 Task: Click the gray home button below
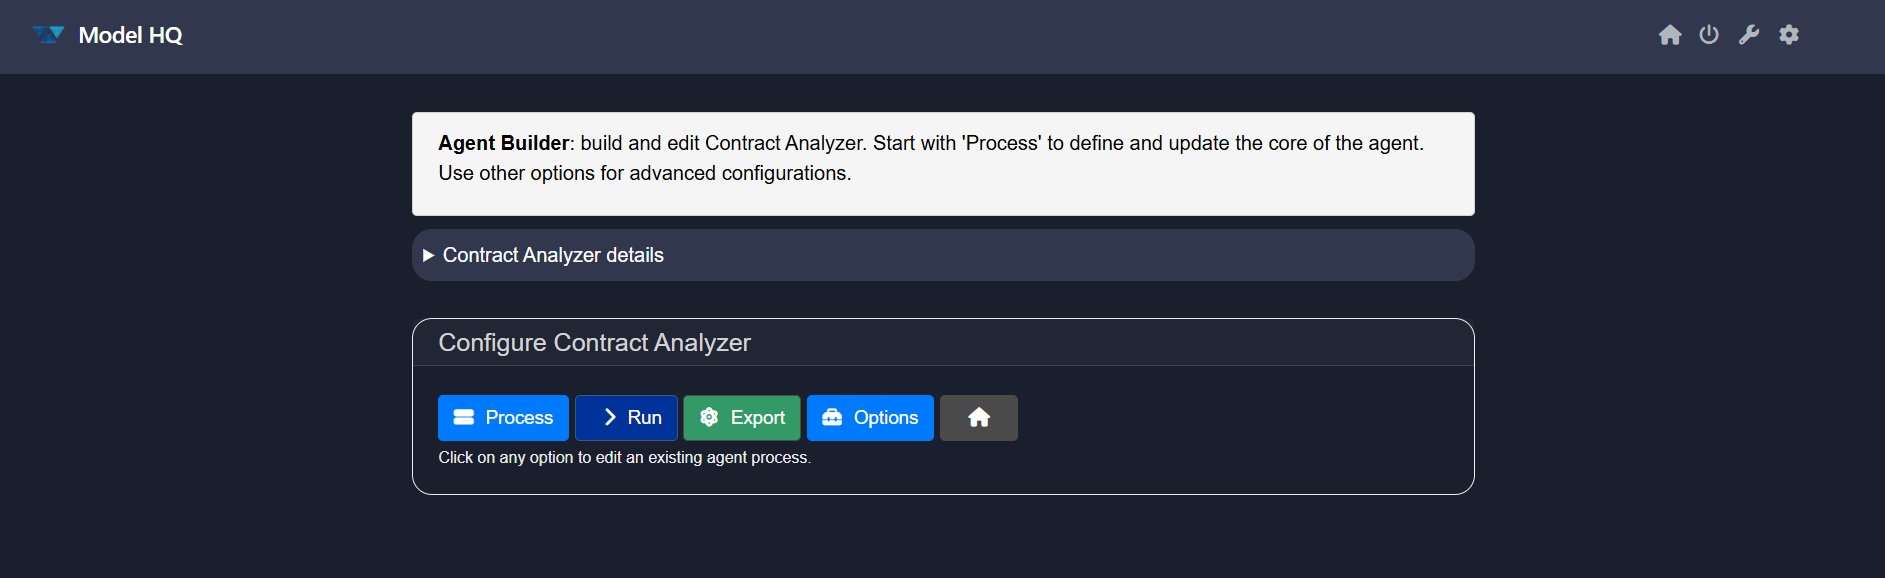click(x=979, y=418)
